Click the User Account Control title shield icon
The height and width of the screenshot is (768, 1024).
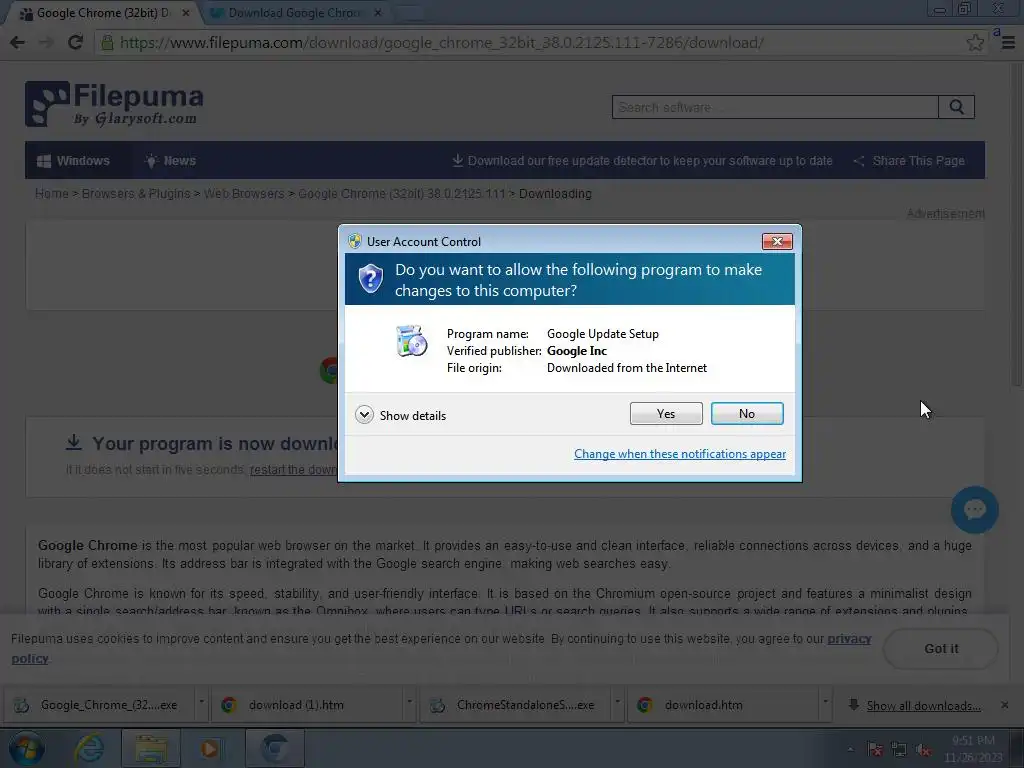pos(355,241)
